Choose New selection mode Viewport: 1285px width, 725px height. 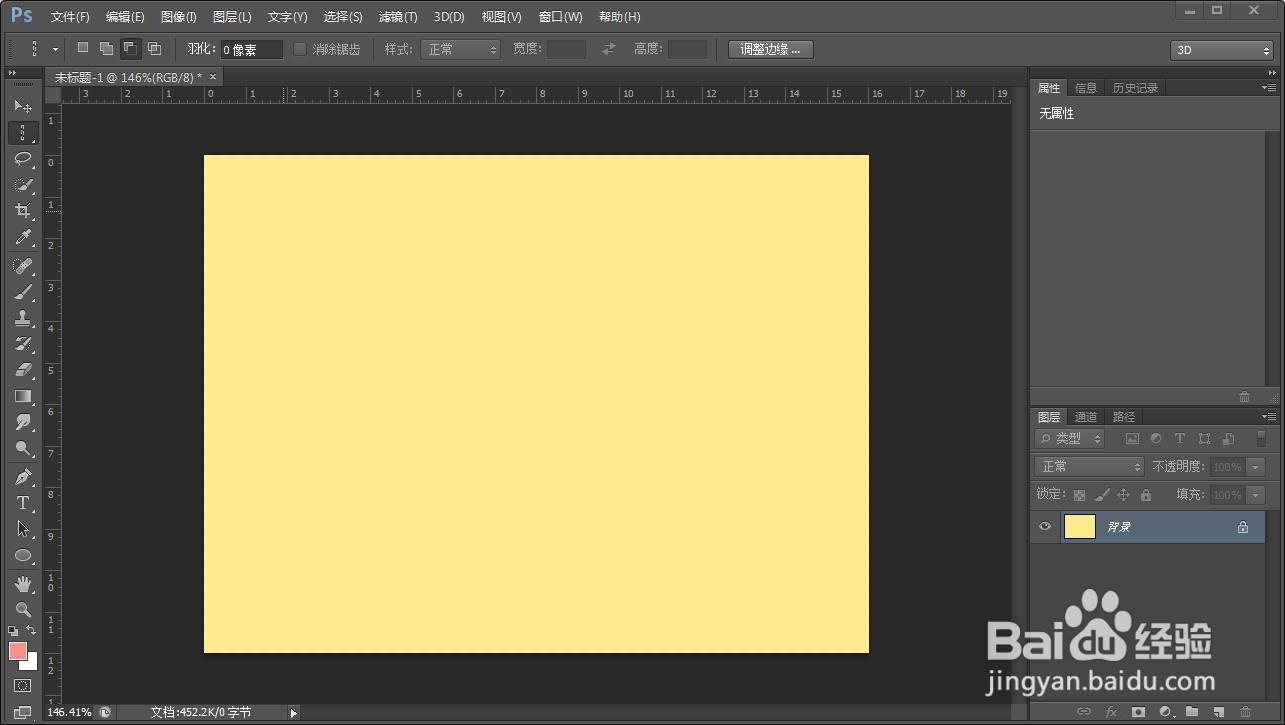(x=83, y=48)
